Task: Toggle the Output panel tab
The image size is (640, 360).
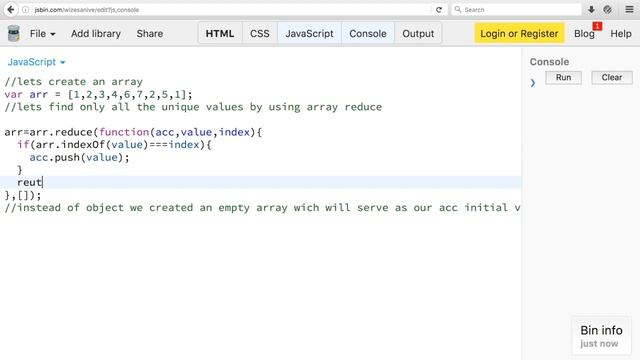Action: tap(418, 33)
